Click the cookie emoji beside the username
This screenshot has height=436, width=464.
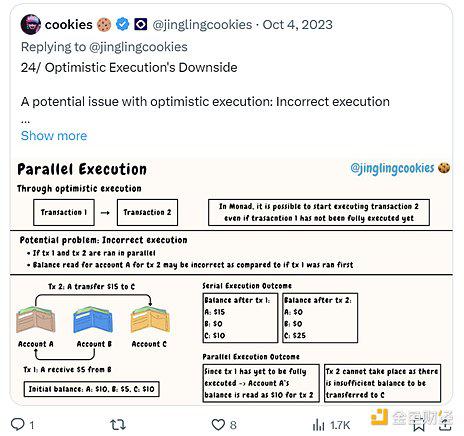[x=104, y=25]
